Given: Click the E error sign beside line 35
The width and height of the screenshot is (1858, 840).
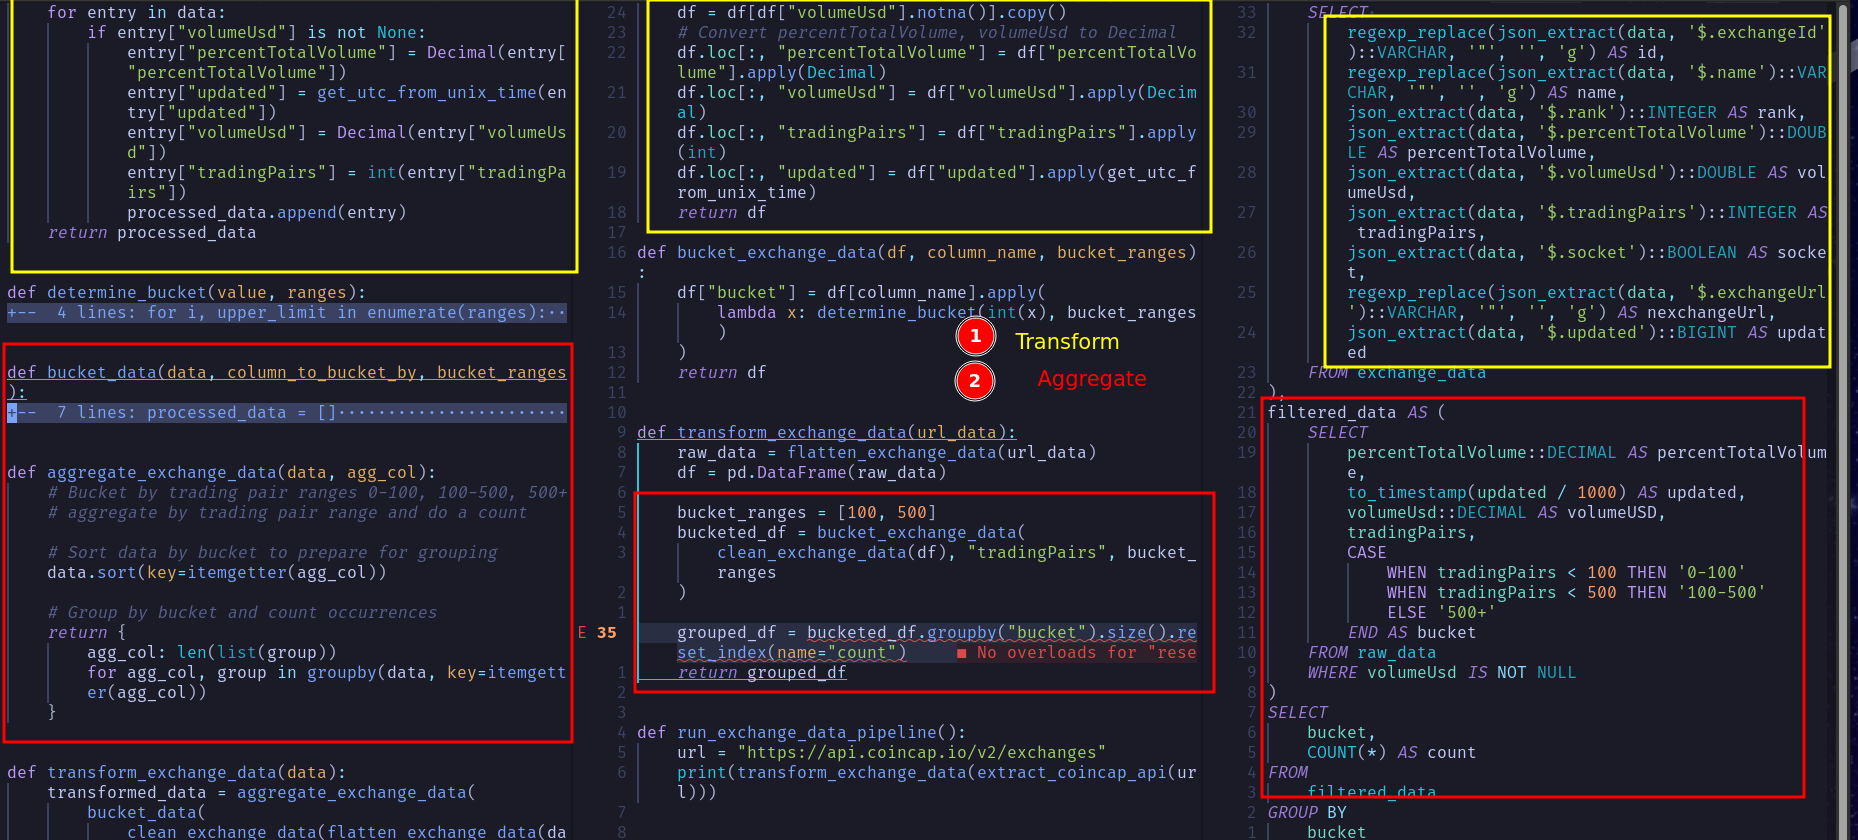Looking at the screenshot, I should click(582, 633).
